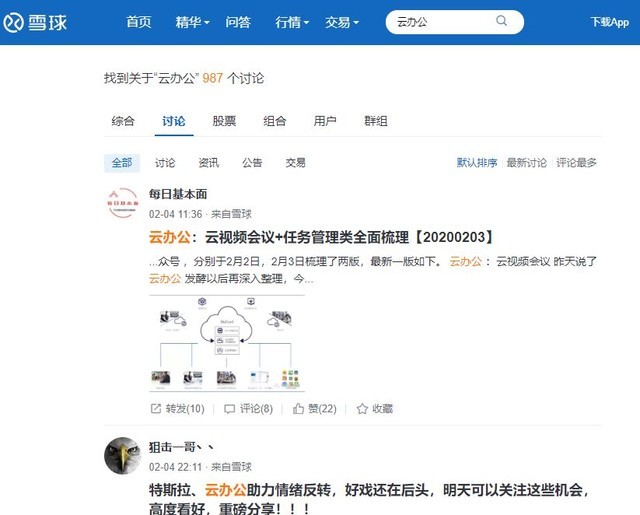
Task: Open 每日基本面 user avatar
Action: 123,203
